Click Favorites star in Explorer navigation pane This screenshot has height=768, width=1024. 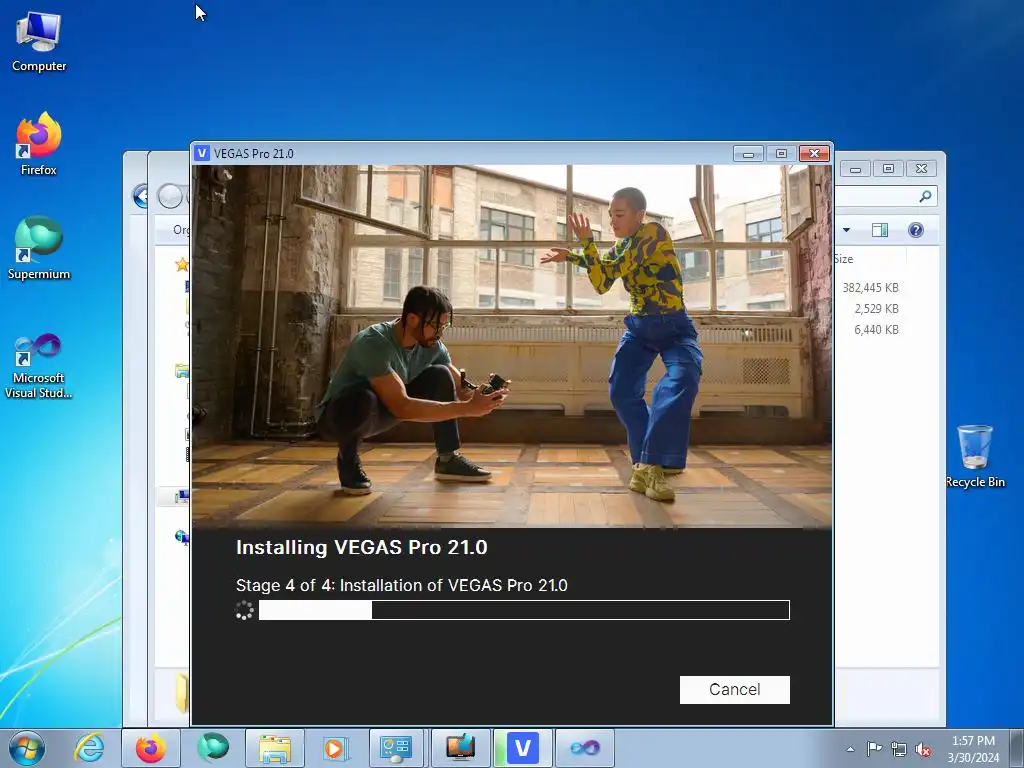182,264
